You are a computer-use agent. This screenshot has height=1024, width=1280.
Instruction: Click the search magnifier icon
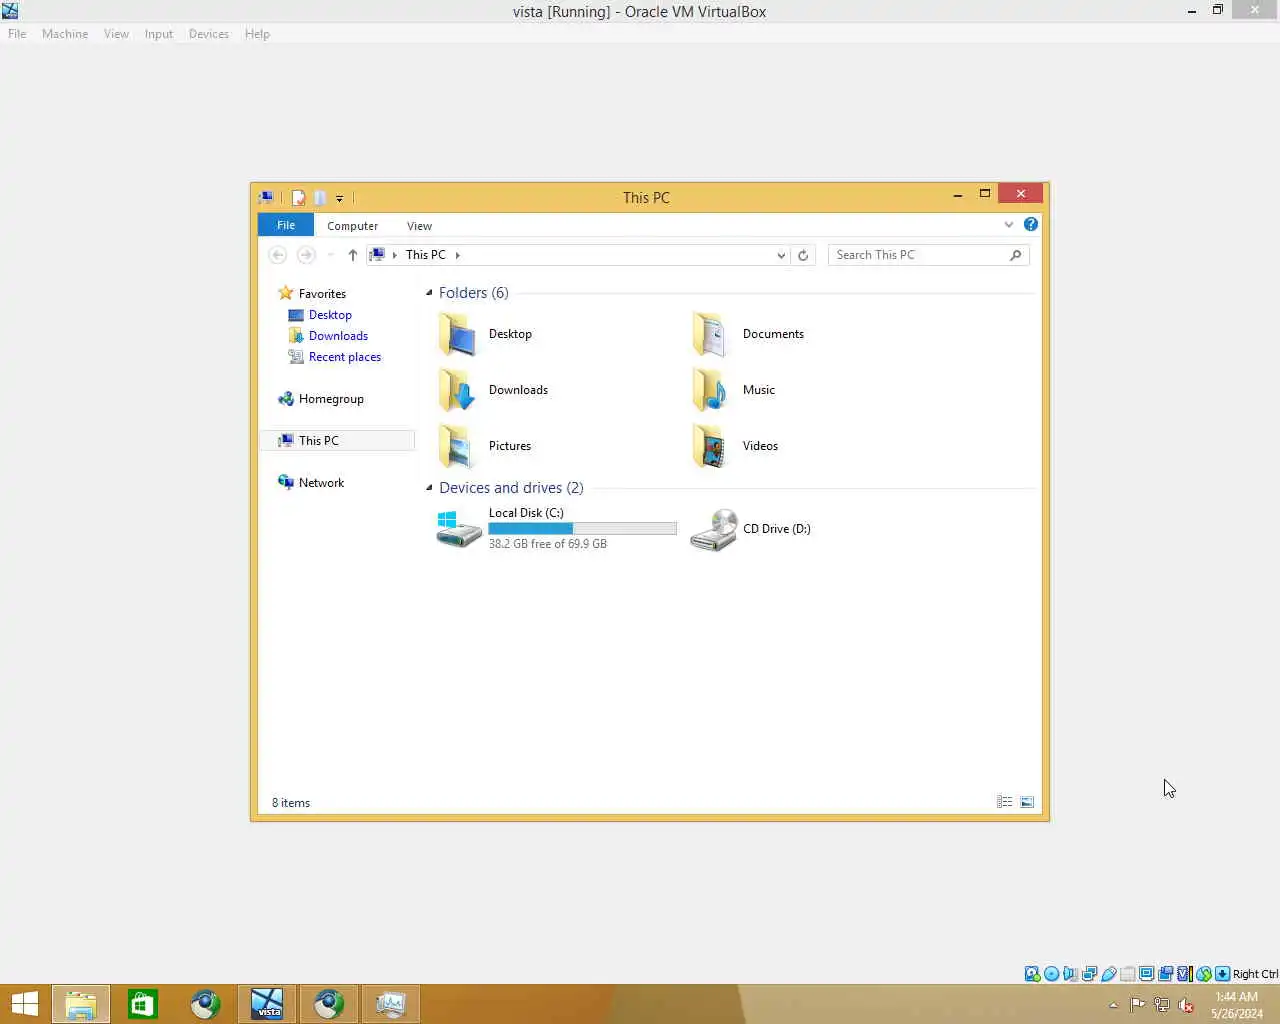point(1015,255)
